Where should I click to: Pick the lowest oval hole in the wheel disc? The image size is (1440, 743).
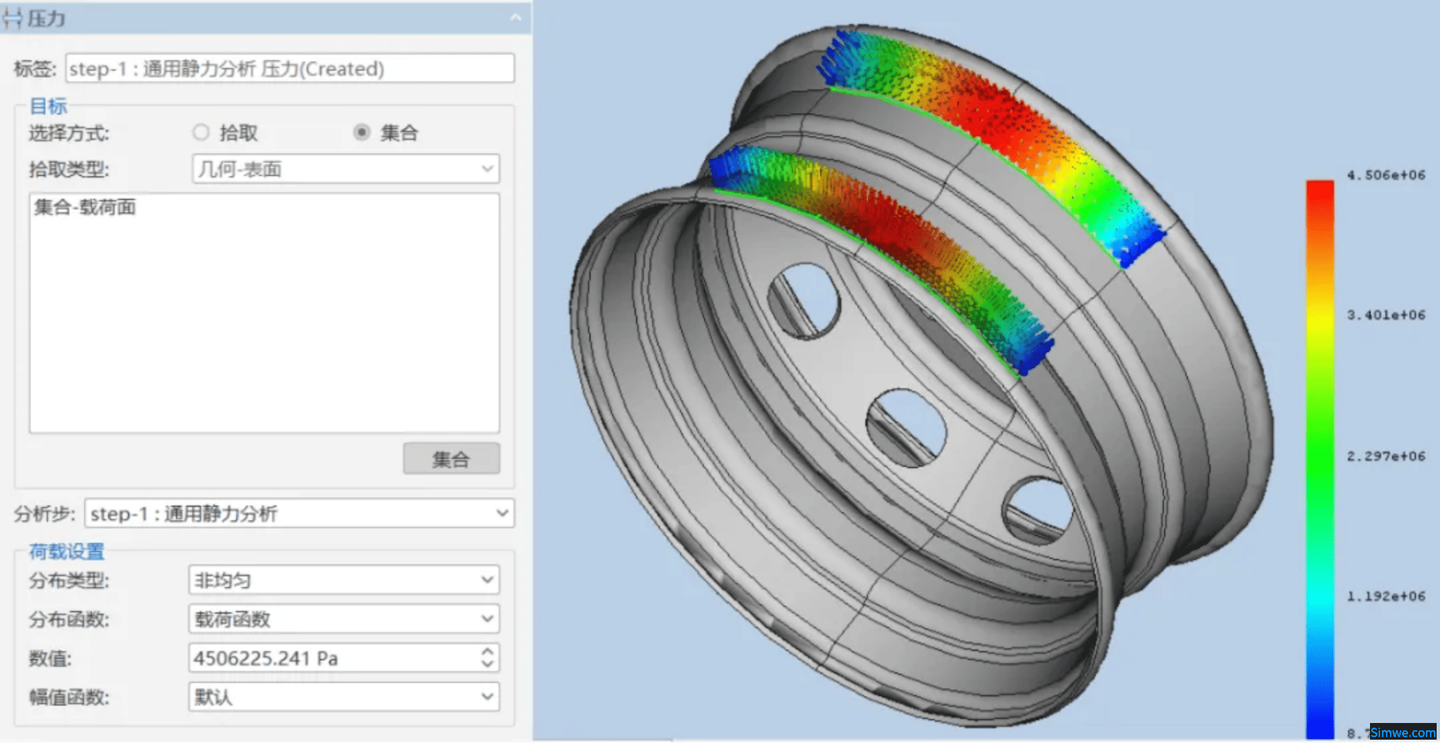click(x=1038, y=509)
